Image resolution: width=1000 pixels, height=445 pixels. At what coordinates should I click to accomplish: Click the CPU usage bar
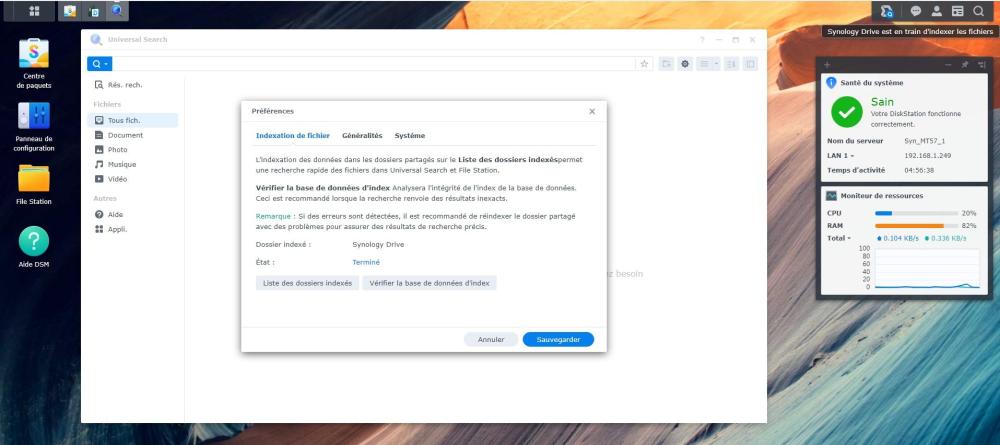click(x=916, y=214)
